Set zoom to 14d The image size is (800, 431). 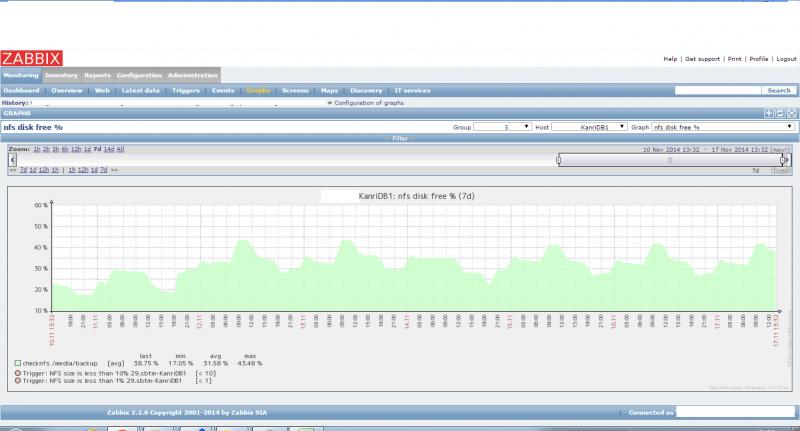point(109,149)
